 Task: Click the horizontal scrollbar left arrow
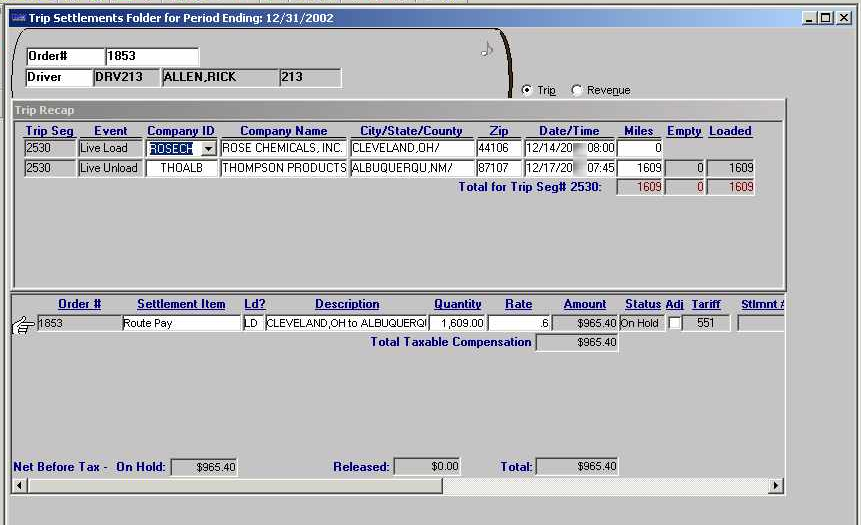click(x=20, y=485)
